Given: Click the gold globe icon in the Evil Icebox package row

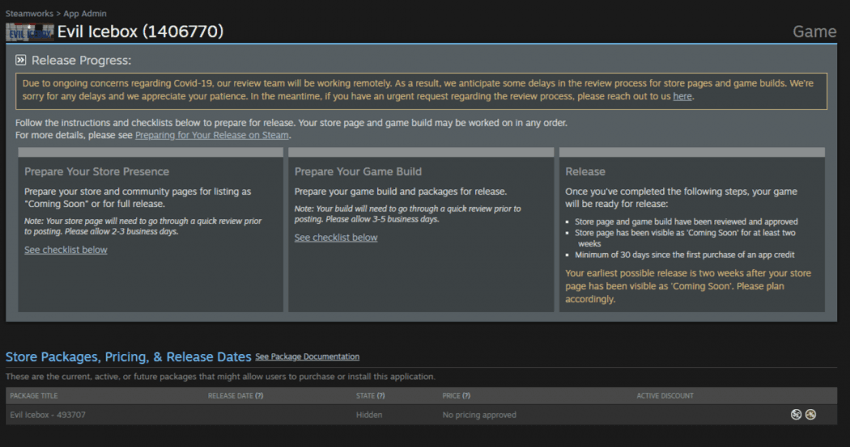Looking at the screenshot, I should 810,414.
